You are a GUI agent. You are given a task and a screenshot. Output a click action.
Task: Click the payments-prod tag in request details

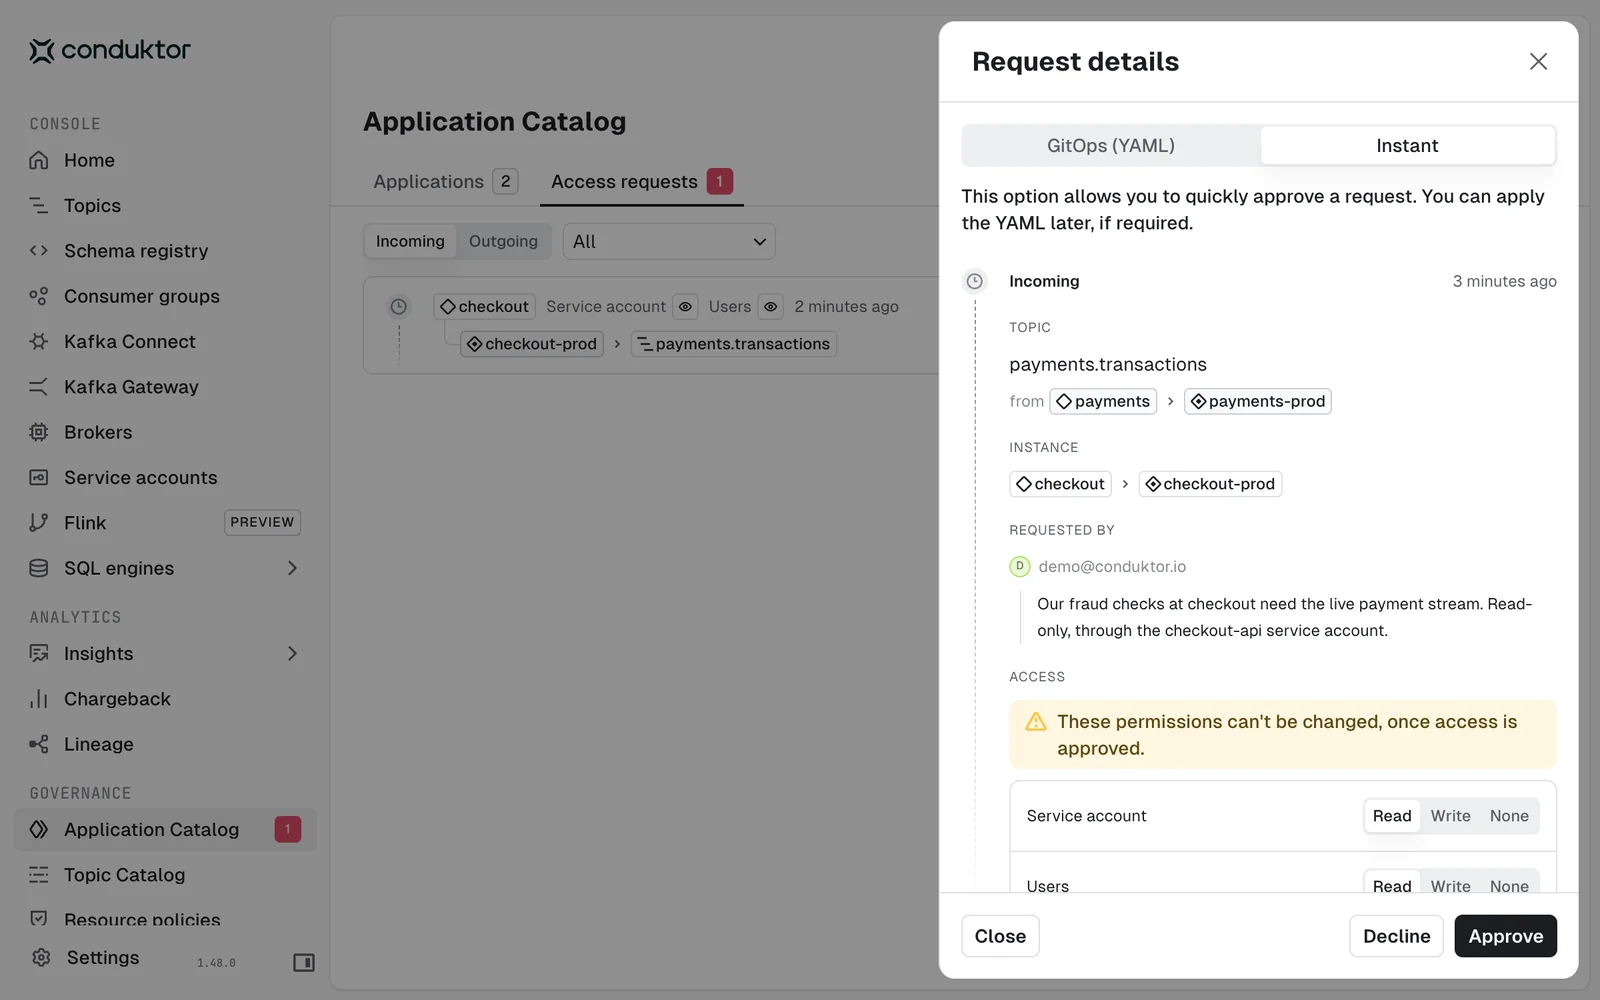1257,401
